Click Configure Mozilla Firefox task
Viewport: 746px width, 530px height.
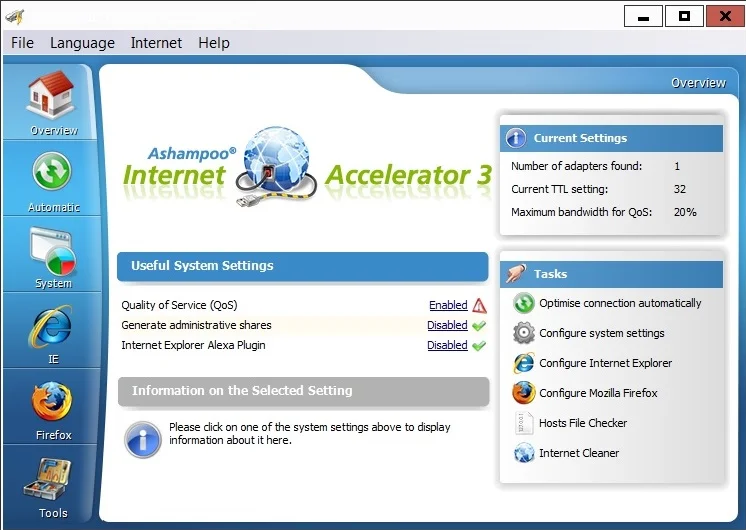(598, 393)
